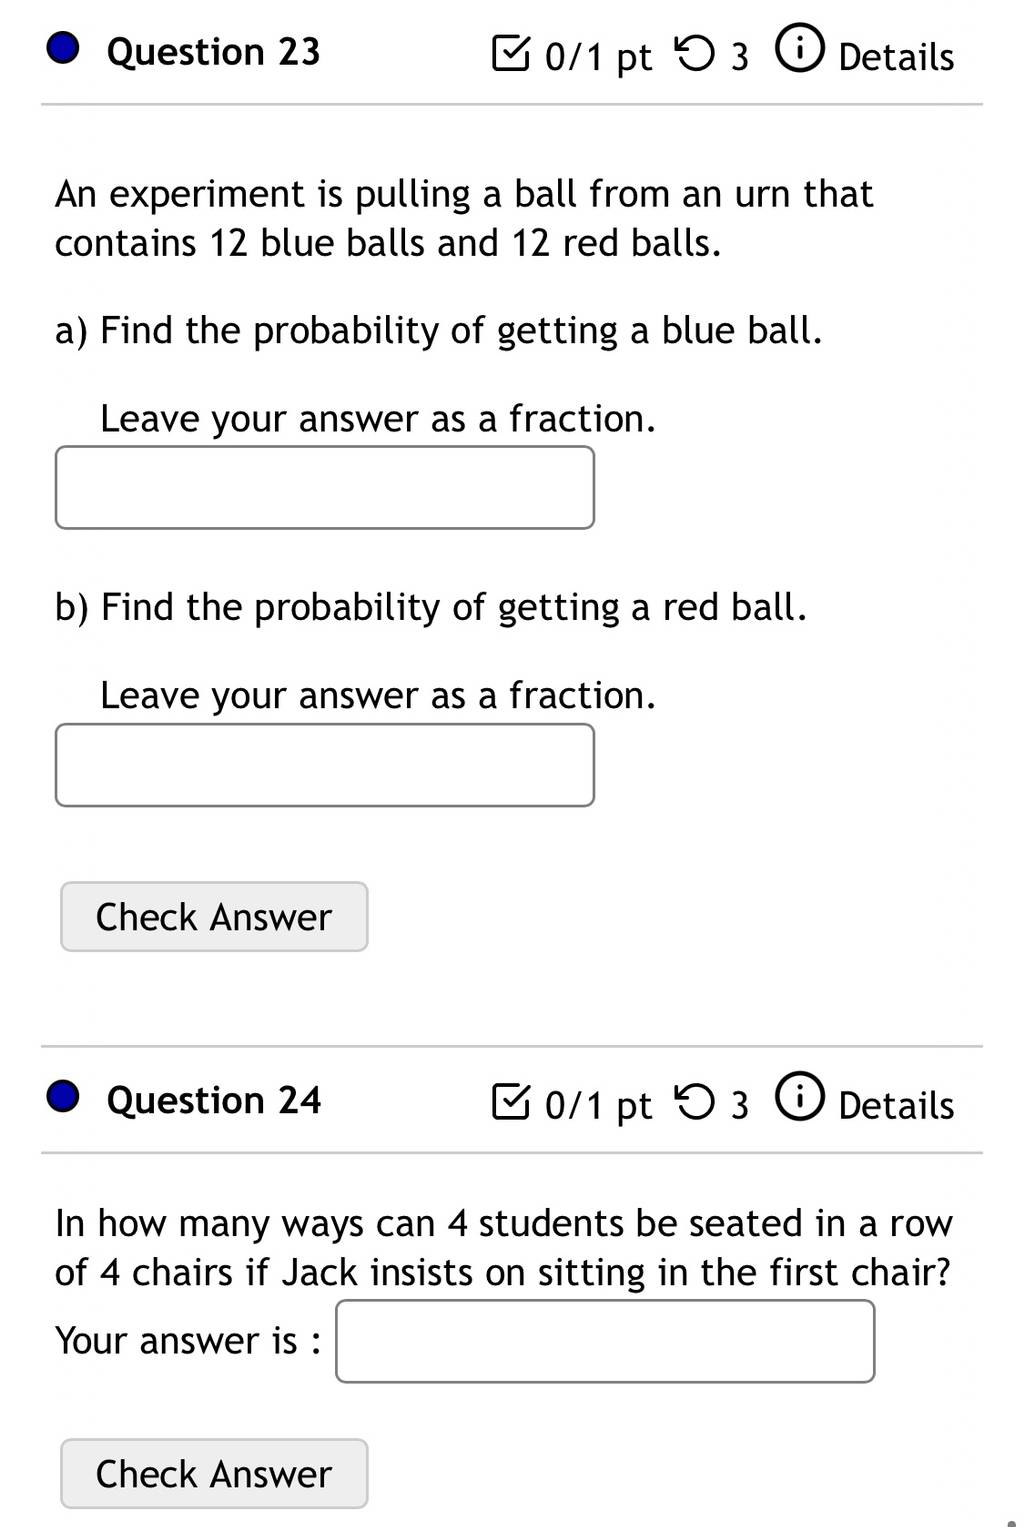Check Answer for Question 23
The height and width of the screenshot is (1527, 1024).
(x=214, y=916)
